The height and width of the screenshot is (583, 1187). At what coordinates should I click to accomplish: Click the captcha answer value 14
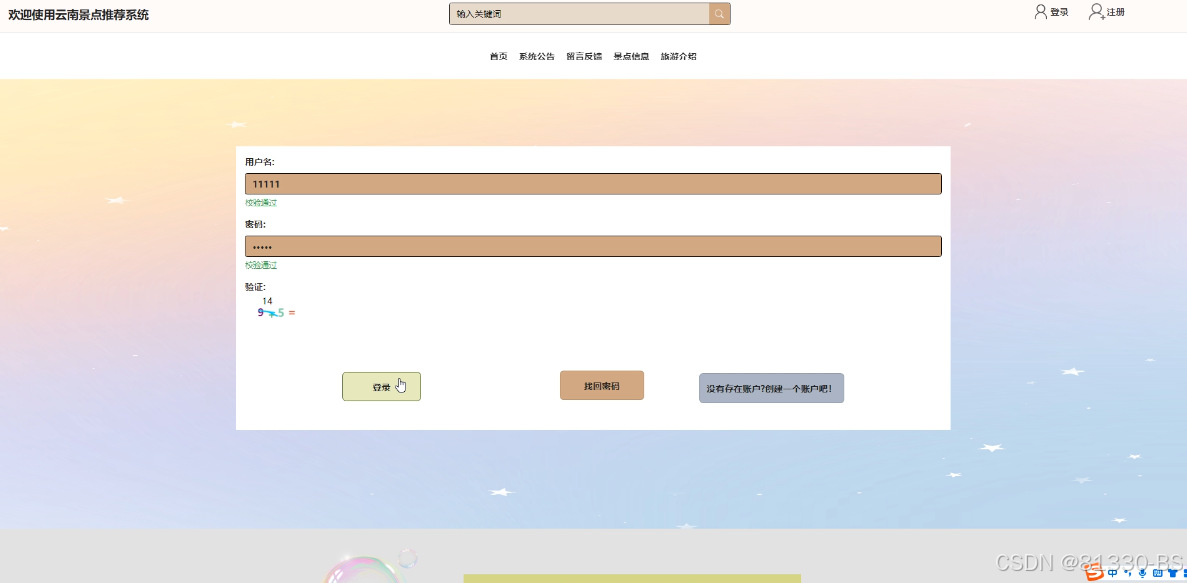(x=267, y=301)
